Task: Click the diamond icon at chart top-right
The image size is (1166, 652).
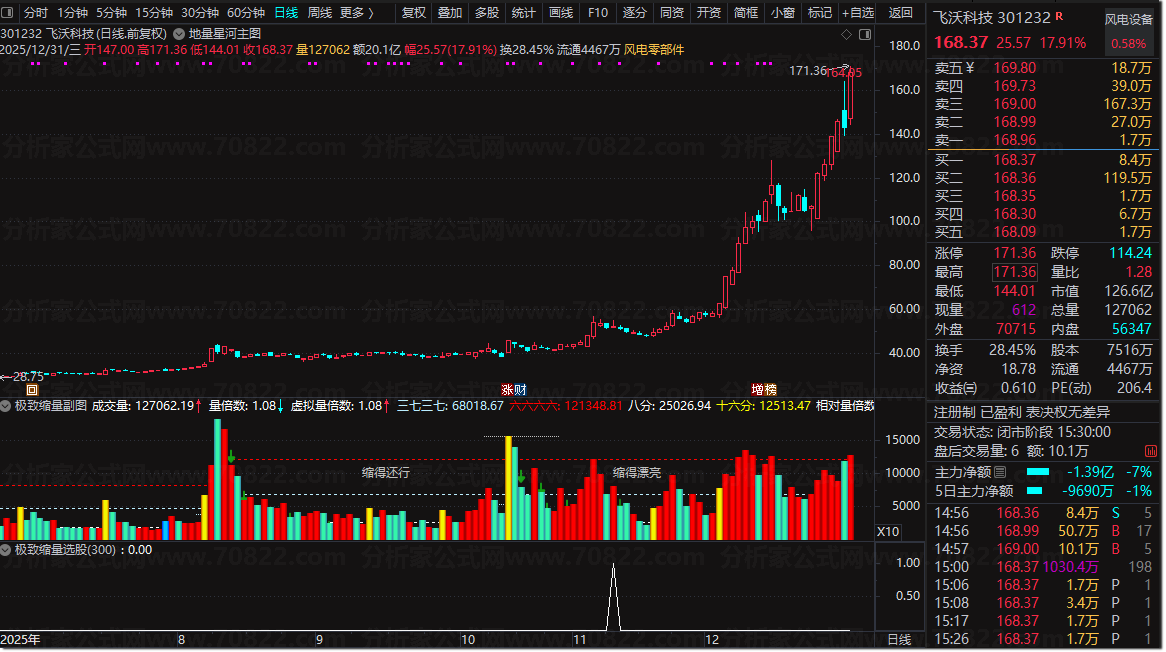Action: pyautogui.click(x=846, y=33)
